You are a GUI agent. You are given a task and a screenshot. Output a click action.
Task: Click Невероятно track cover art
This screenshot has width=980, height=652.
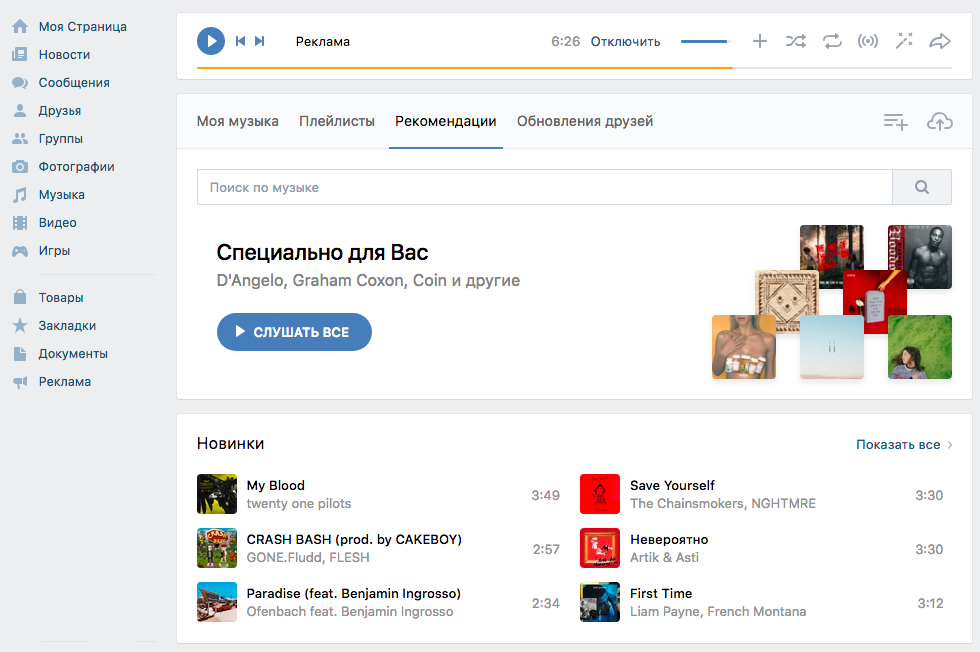pos(600,548)
